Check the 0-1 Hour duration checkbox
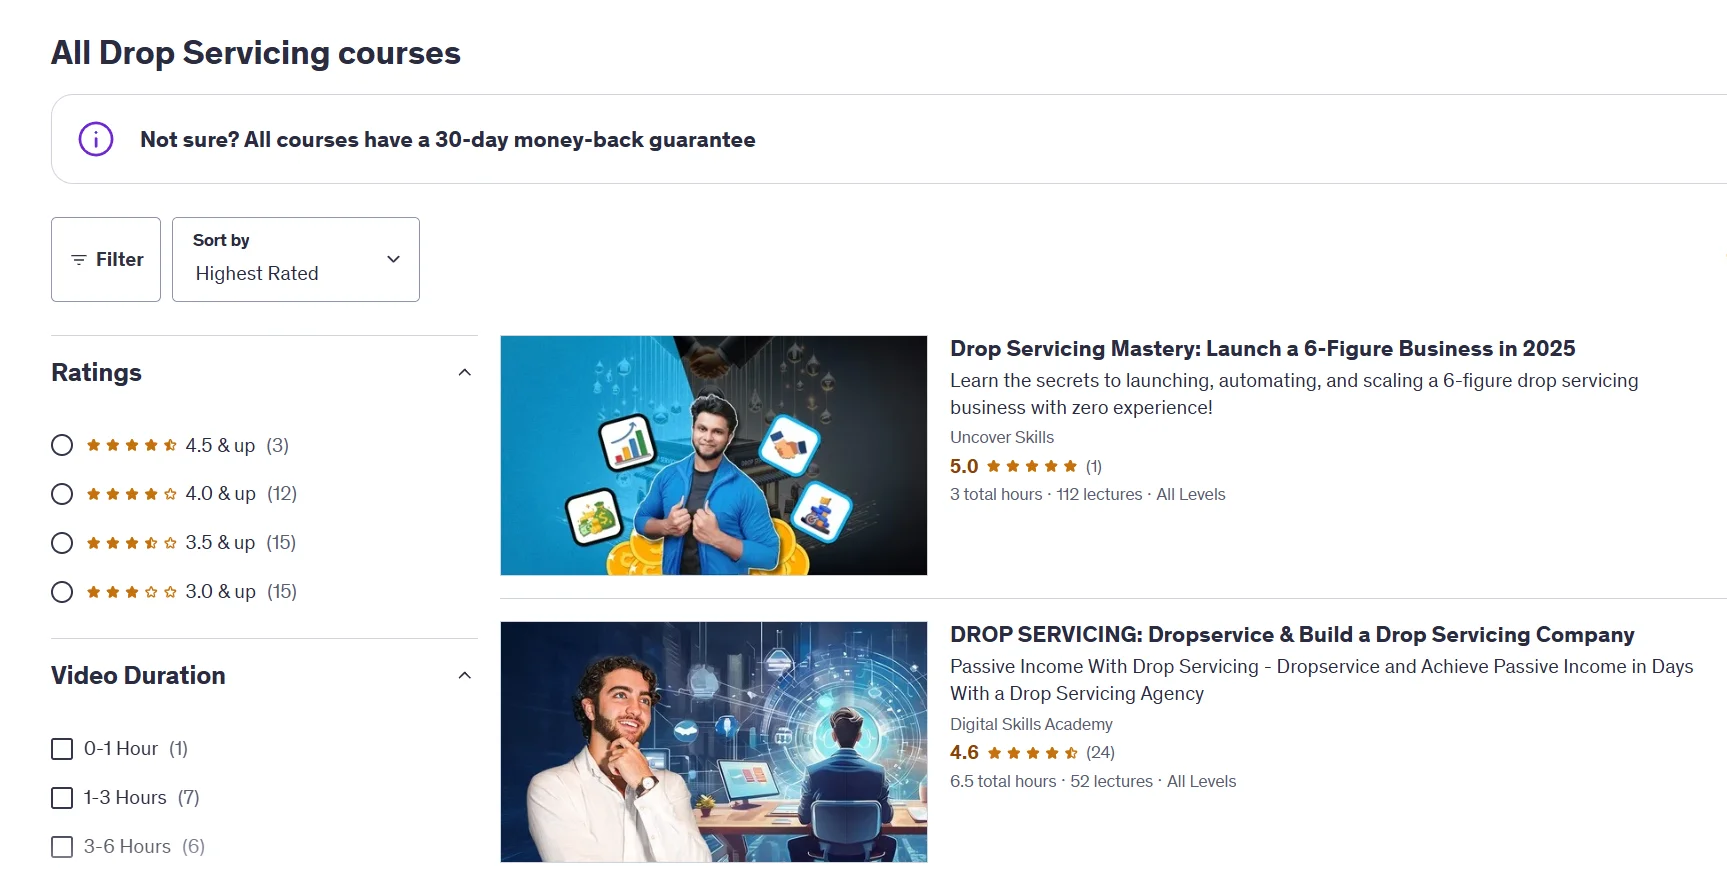Viewport: 1727px width, 875px height. tap(62, 749)
